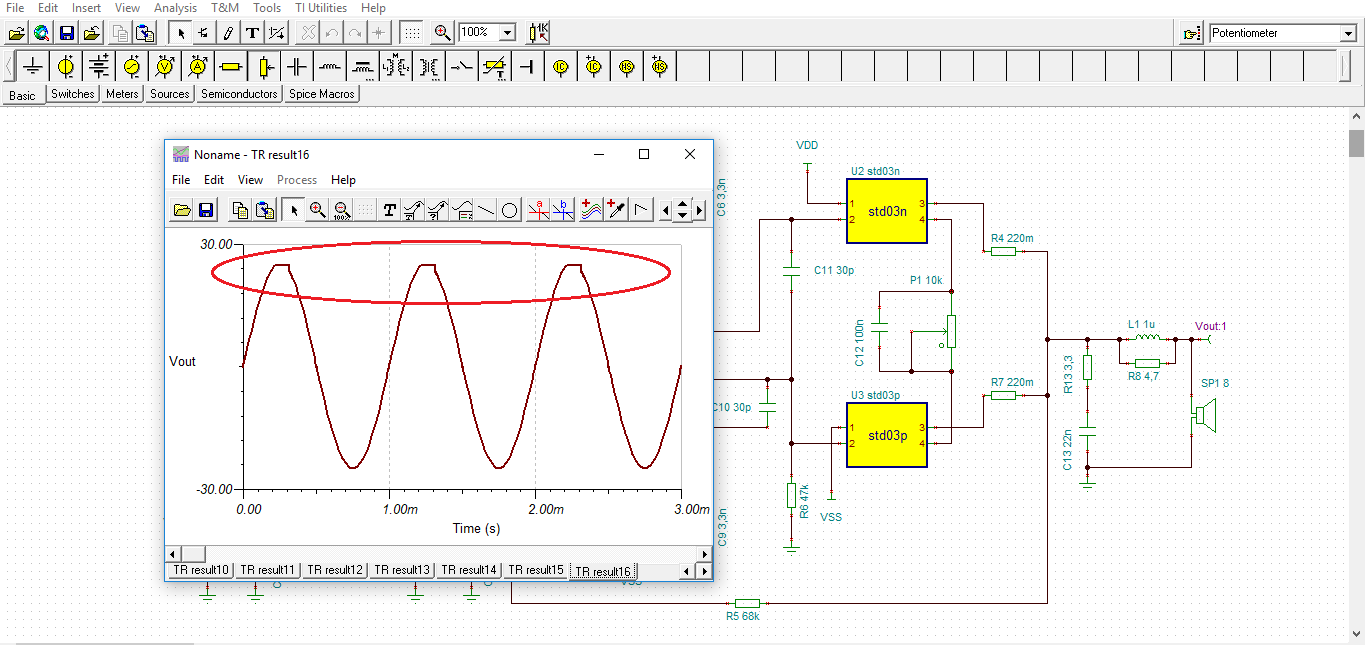
Task: Switch to the Sources component tab
Action: 169,94
